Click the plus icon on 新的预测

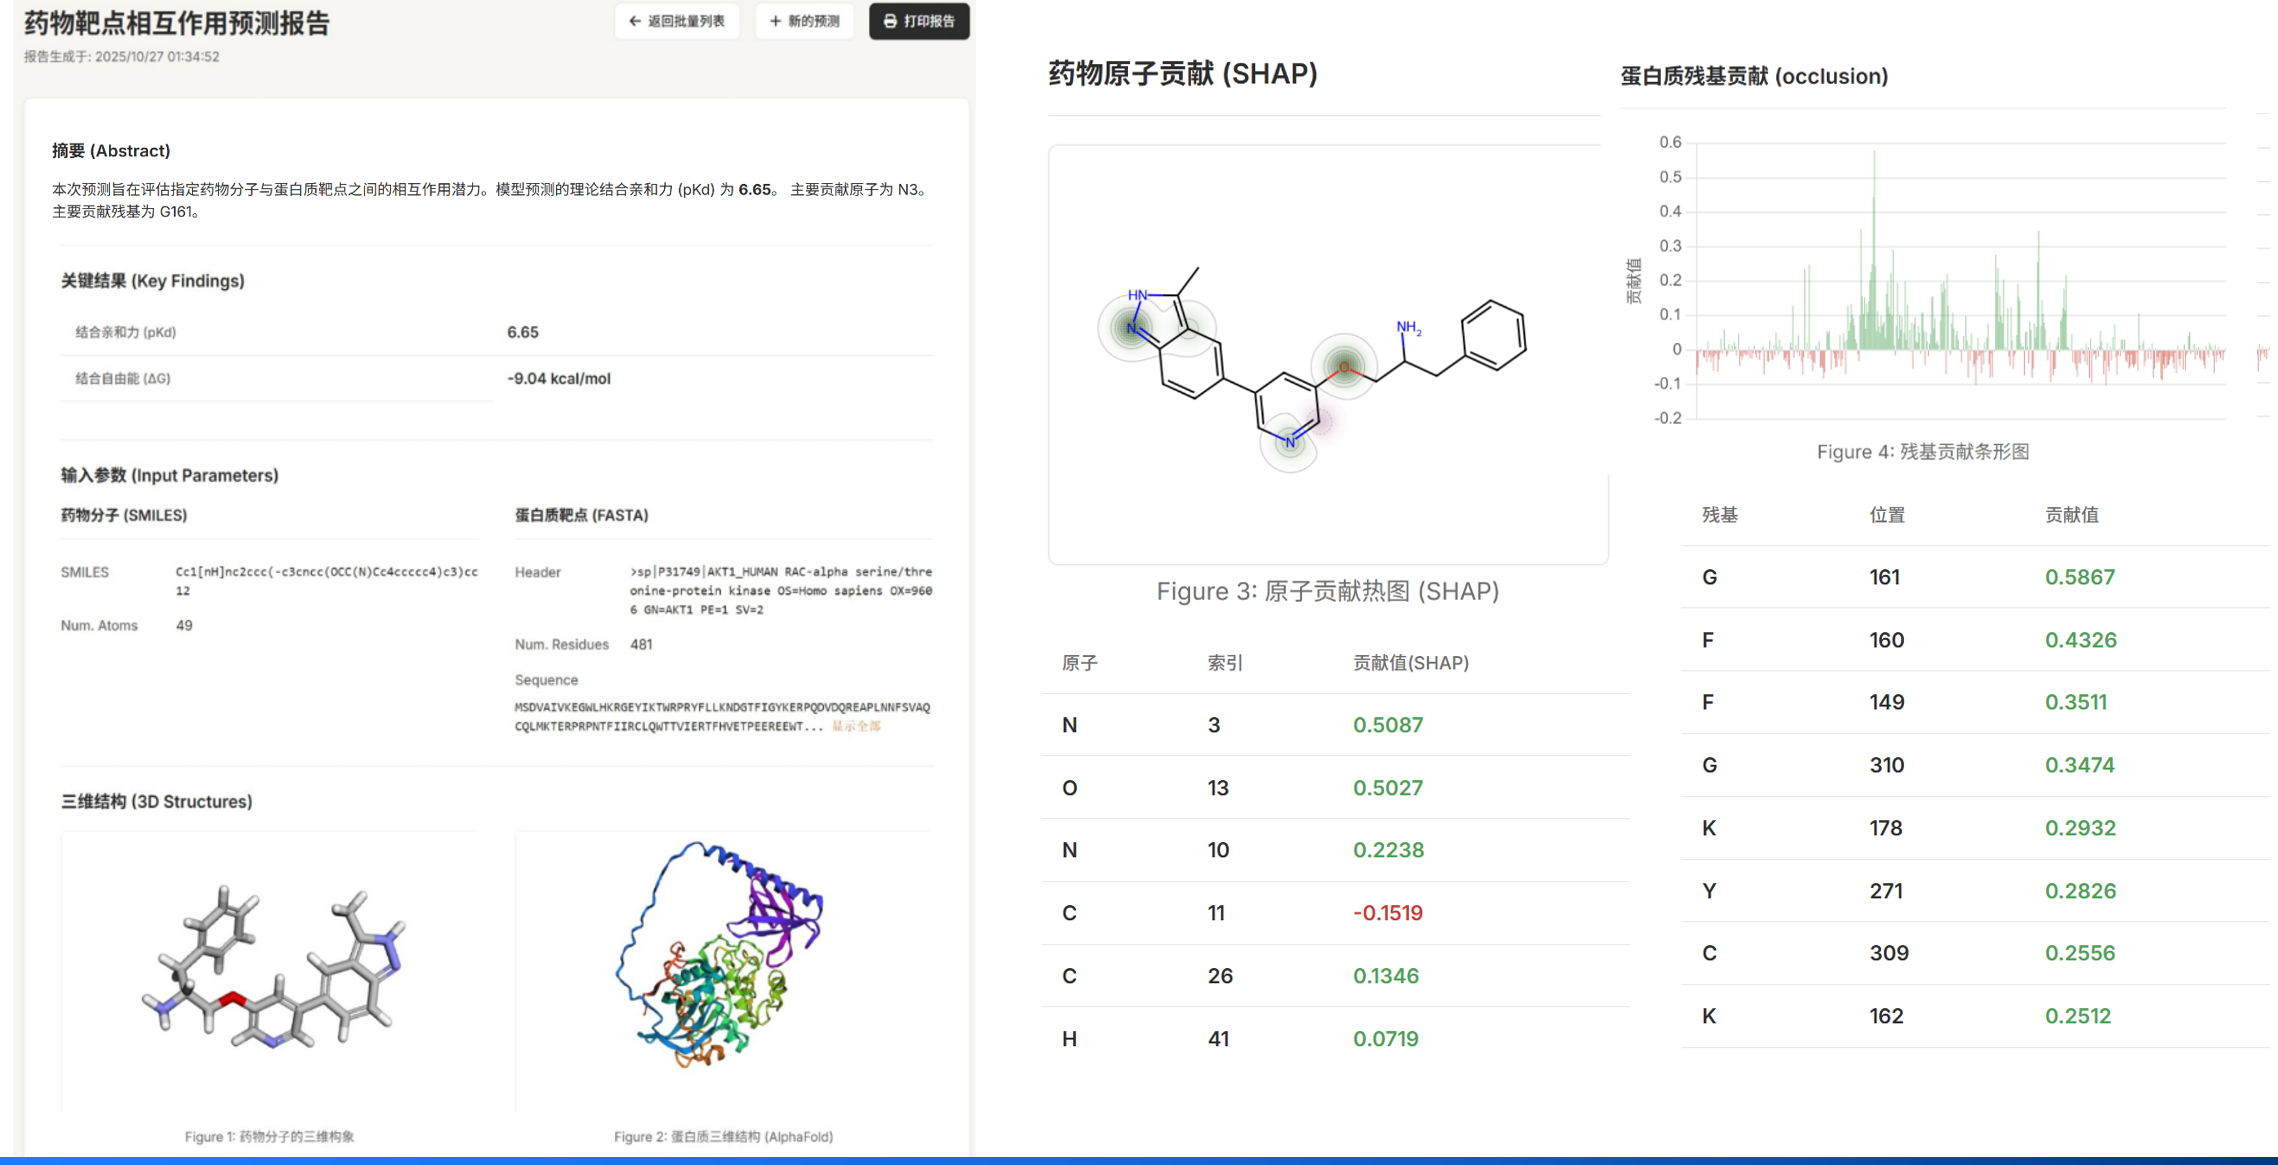tap(775, 21)
